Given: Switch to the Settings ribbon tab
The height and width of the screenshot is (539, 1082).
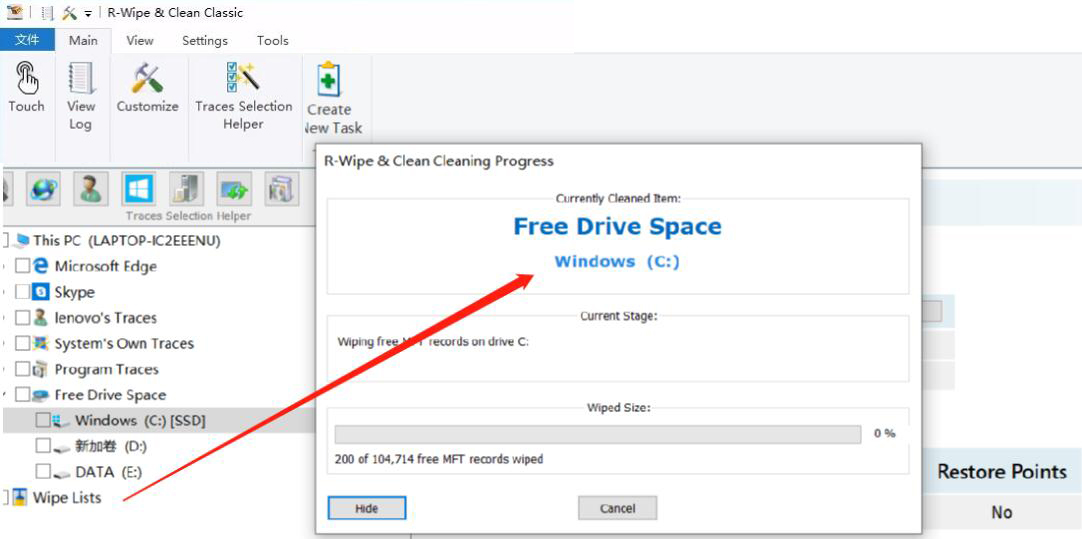Looking at the screenshot, I should point(205,41).
